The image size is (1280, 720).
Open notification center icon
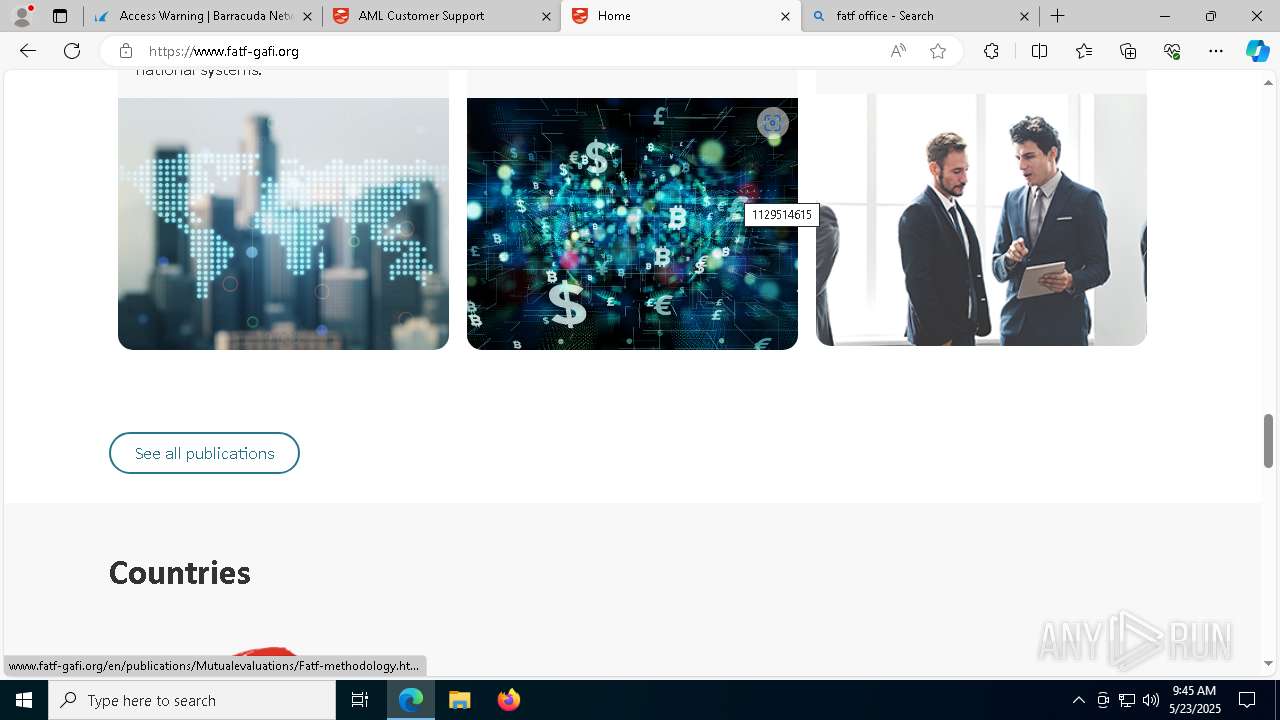1247,700
